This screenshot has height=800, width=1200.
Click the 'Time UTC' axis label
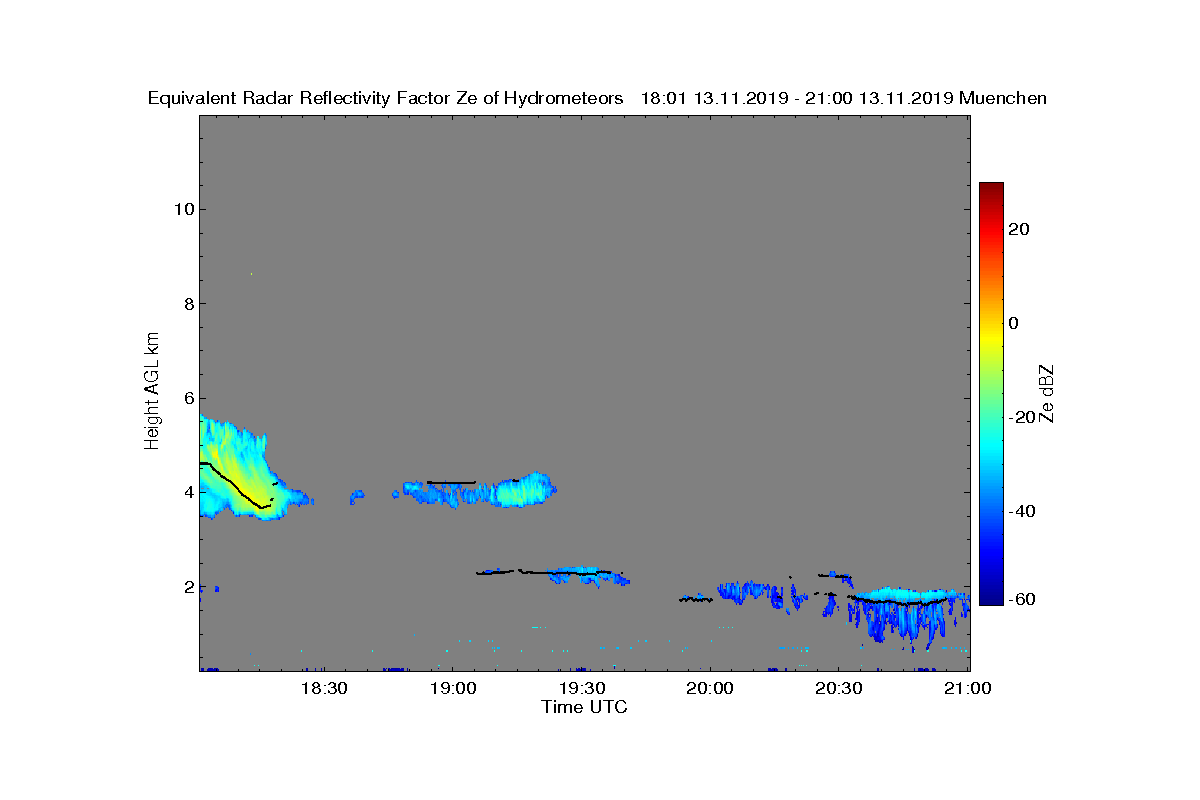tap(585, 707)
